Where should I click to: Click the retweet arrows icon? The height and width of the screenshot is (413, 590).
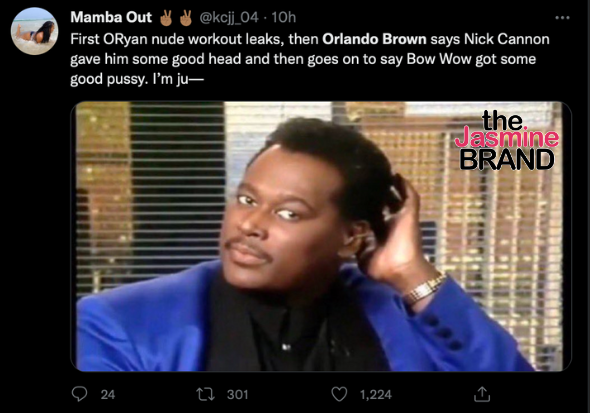pos(205,394)
